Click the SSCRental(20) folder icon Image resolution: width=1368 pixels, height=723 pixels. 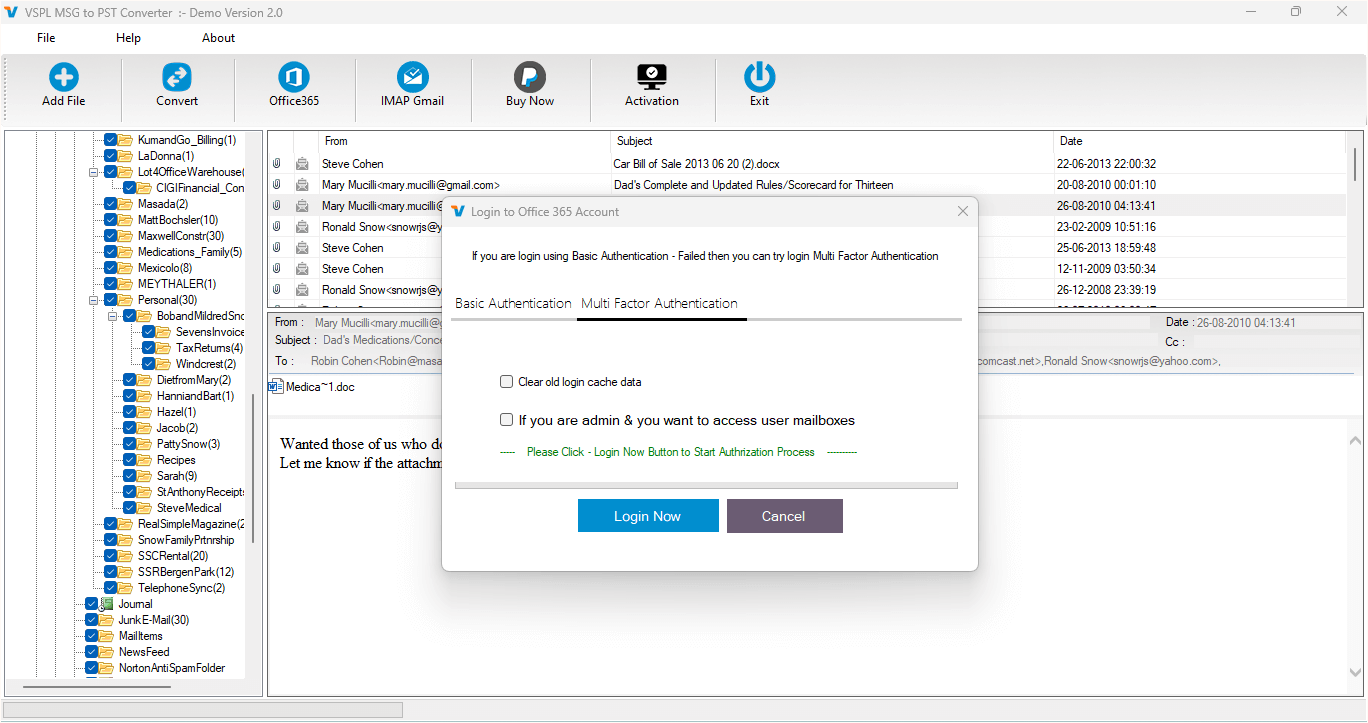(x=126, y=556)
